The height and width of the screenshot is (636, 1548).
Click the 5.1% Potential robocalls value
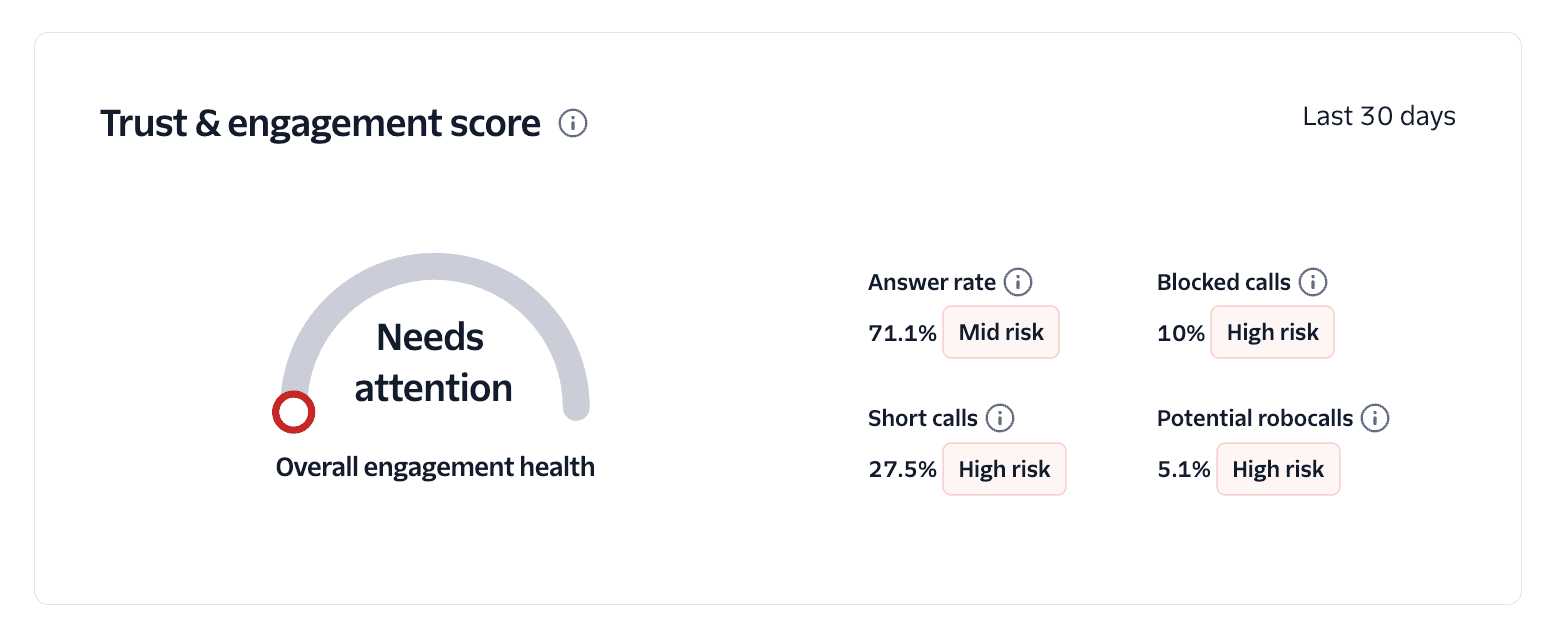tap(1182, 469)
